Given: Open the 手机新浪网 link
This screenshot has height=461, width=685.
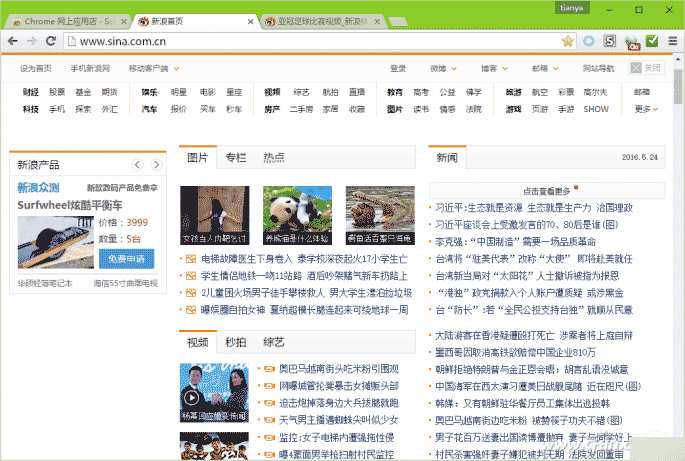Looking at the screenshot, I should 90,69.
